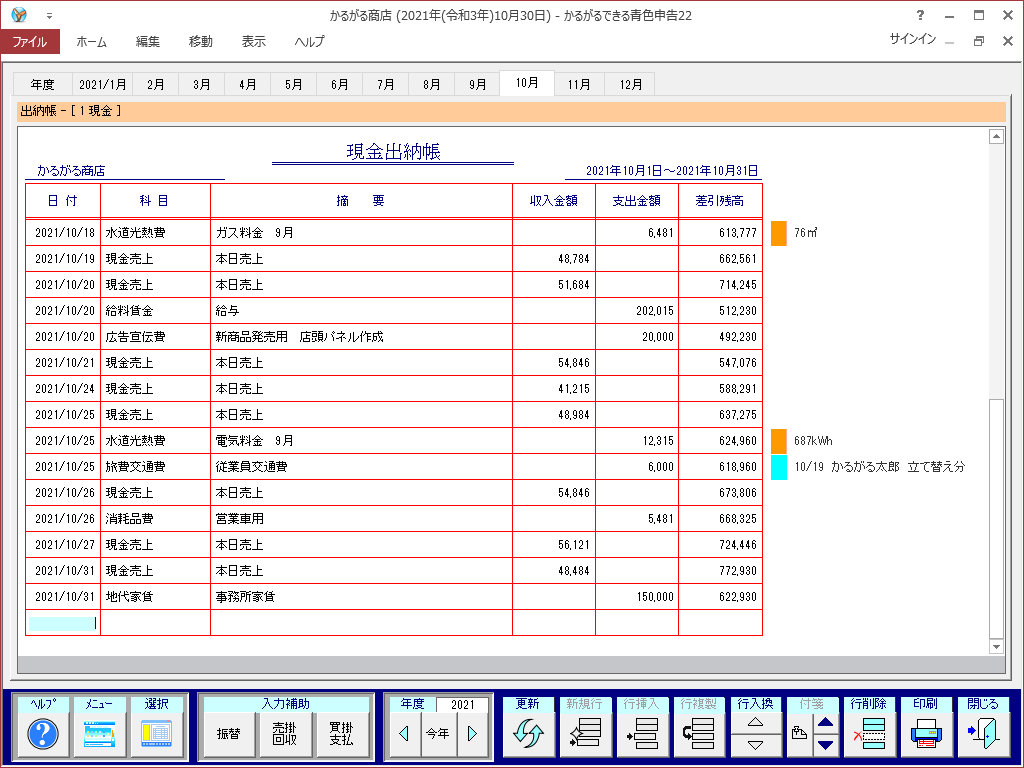Open the 編集 ribbon tab
This screenshot has width=1024, height=768.
click(148, 41)
